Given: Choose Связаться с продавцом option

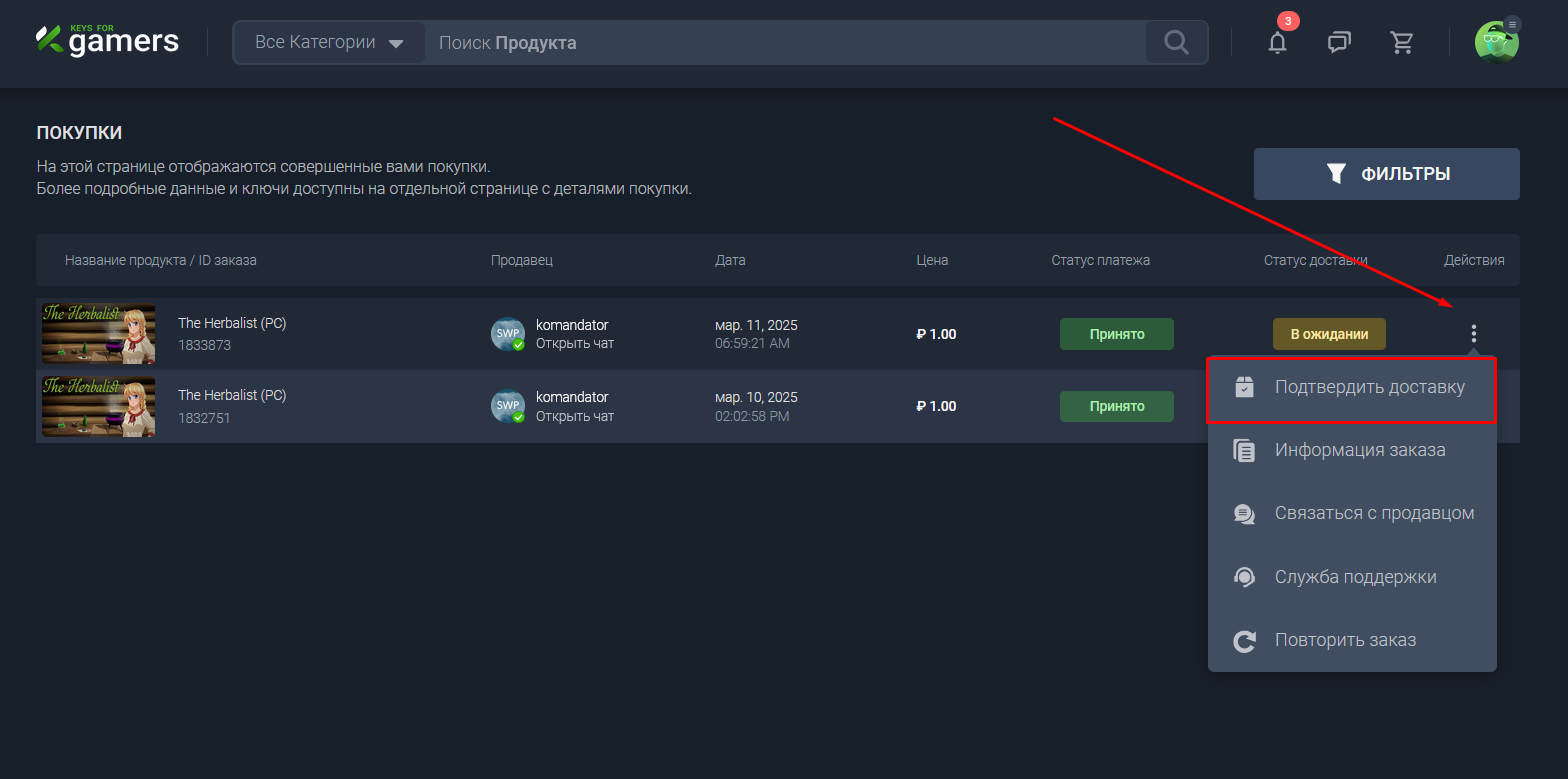Looking at the screenshot, I should point(1352,513).
